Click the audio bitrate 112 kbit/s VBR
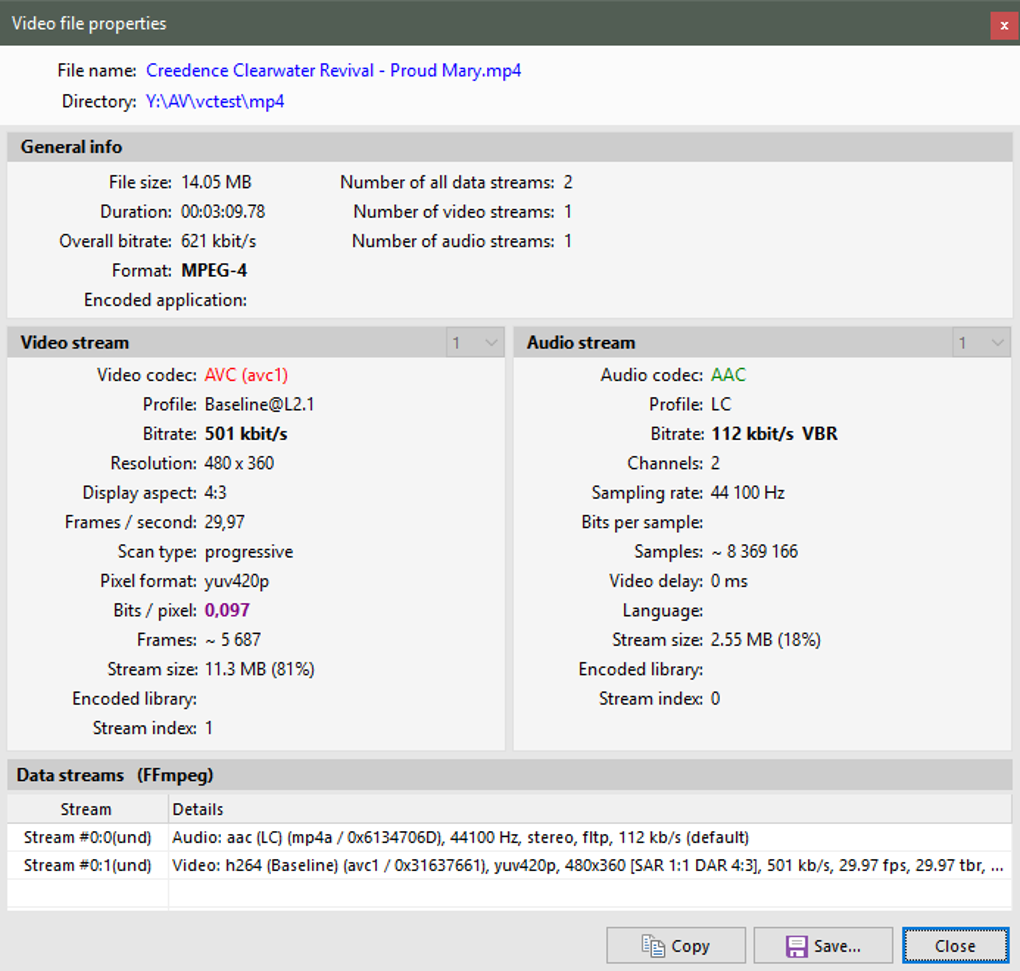Image resolution: width=1020 pixels, height=971 pixels. [x=774, y=434]
